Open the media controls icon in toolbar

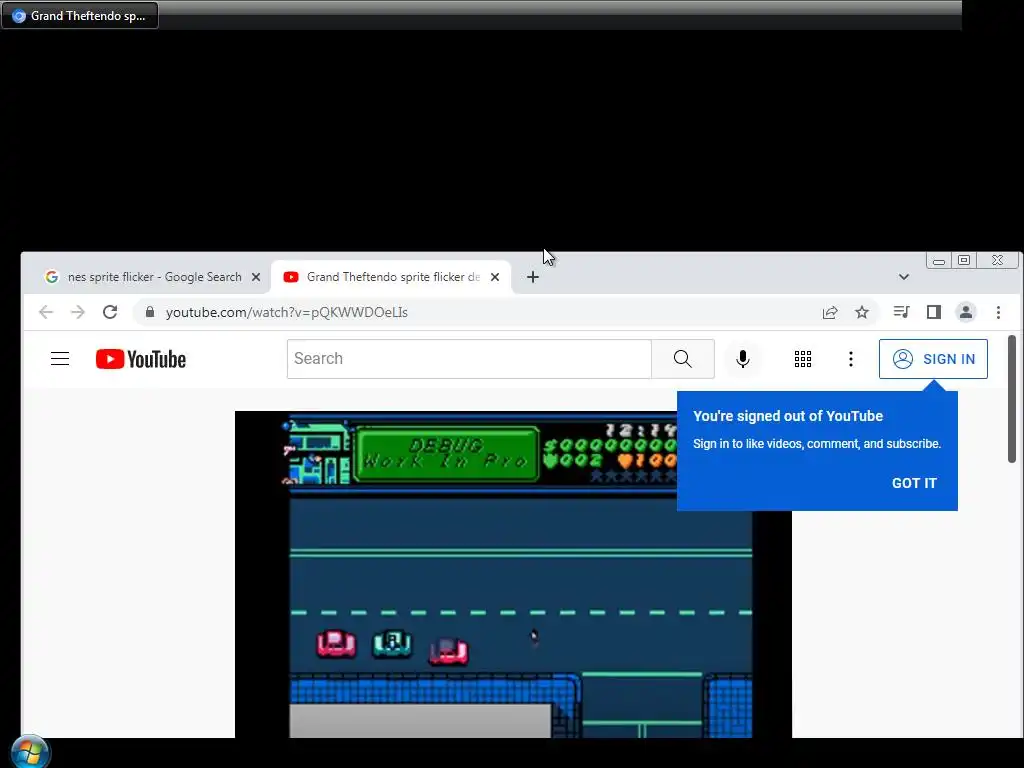901,312
